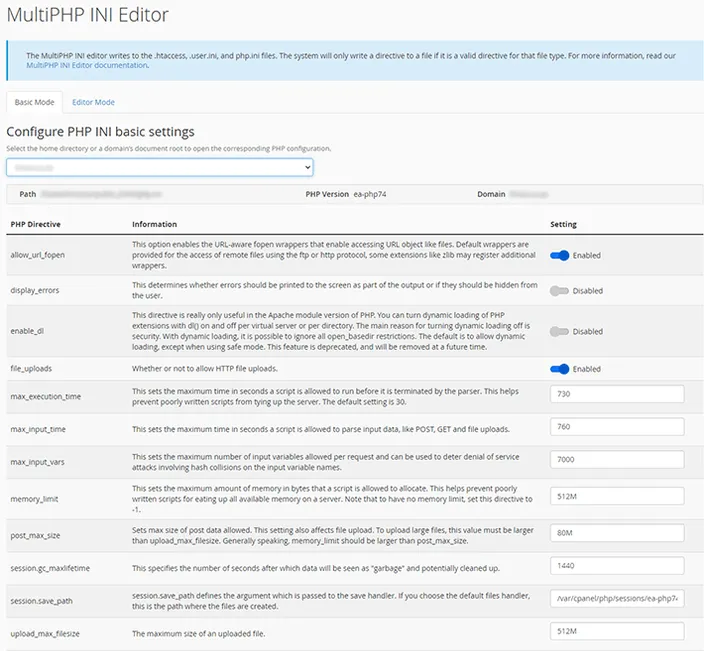Click the 'Whether or not to allow HTTP file uploads' text
704x651 pixels.
[205, 369]
